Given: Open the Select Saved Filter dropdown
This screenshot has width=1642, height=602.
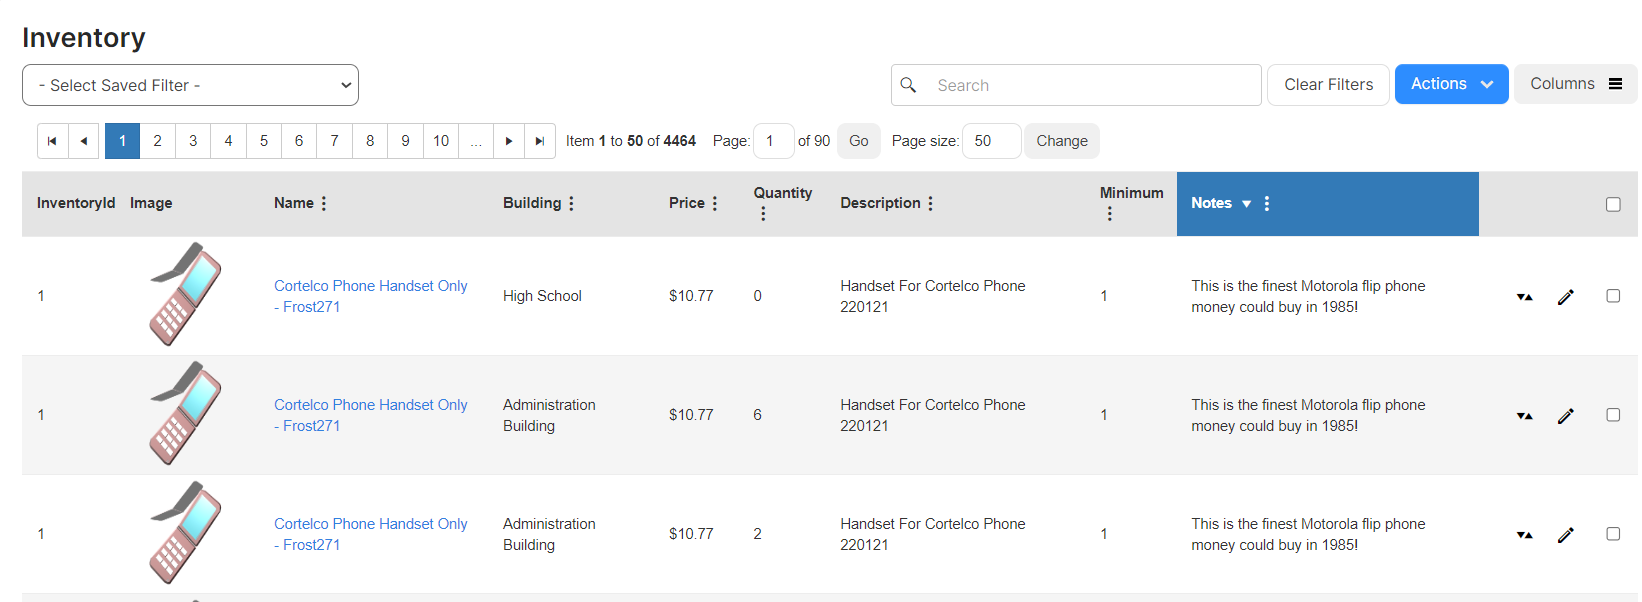Looking at the screenshot, I should pyautogui.click(x=190, y=85).
